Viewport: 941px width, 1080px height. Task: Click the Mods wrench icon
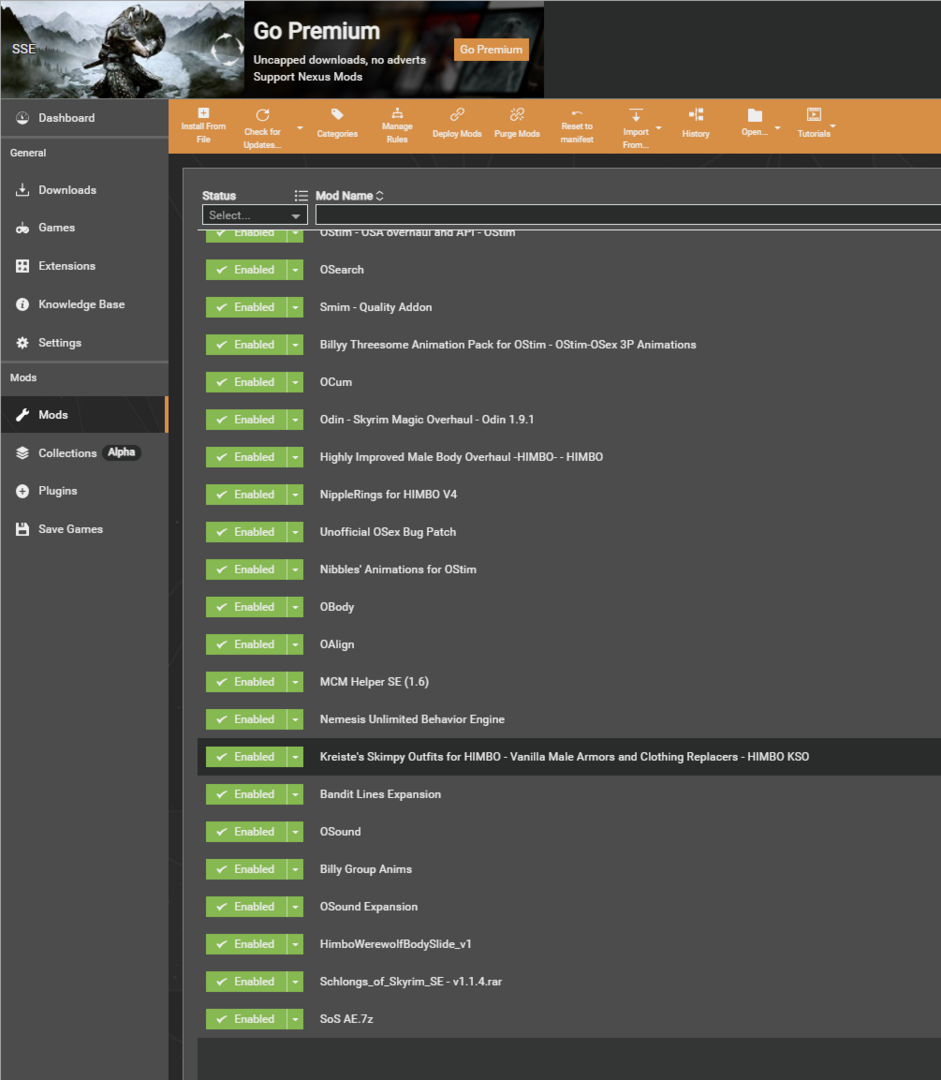coord(23,415)
